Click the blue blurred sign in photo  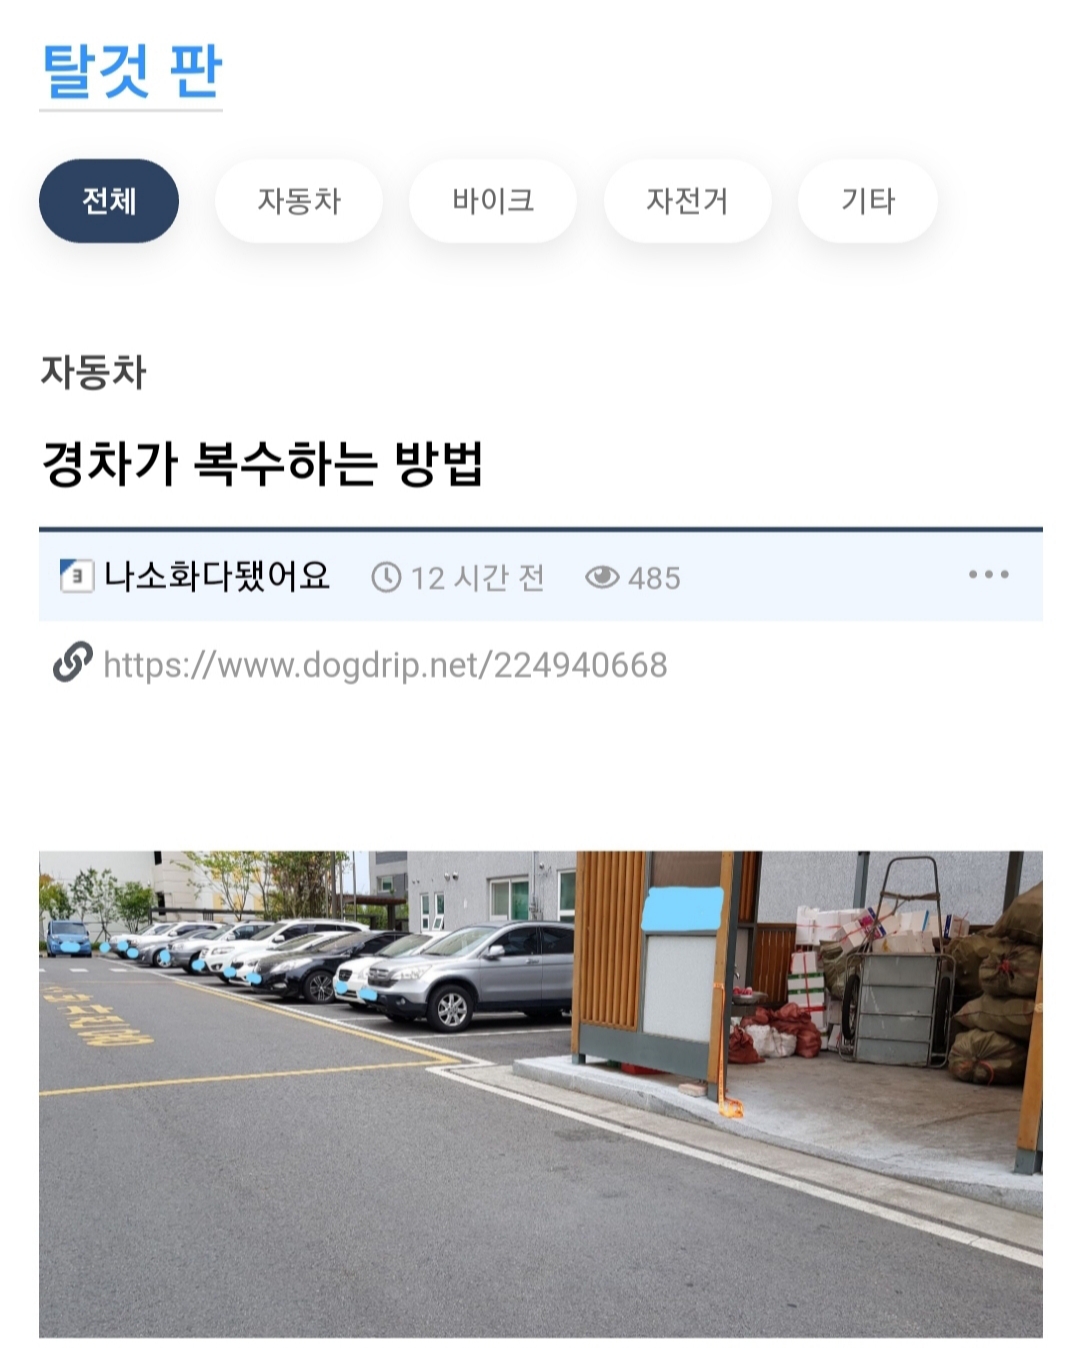coord(682,909)
